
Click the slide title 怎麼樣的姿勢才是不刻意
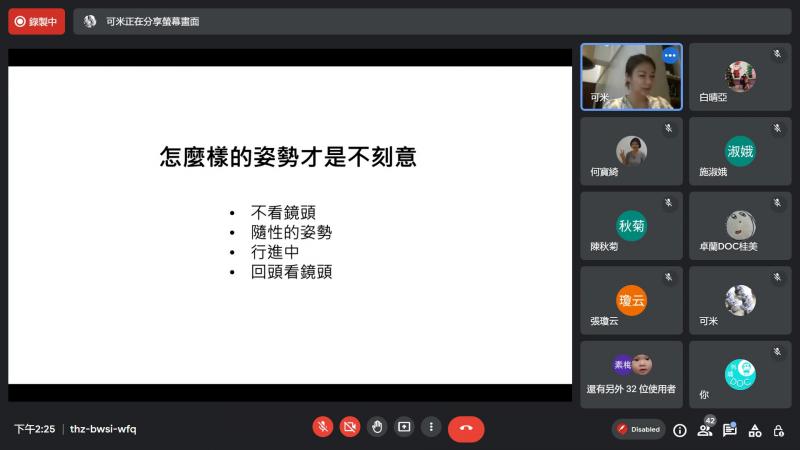click(x=288, y=157)
